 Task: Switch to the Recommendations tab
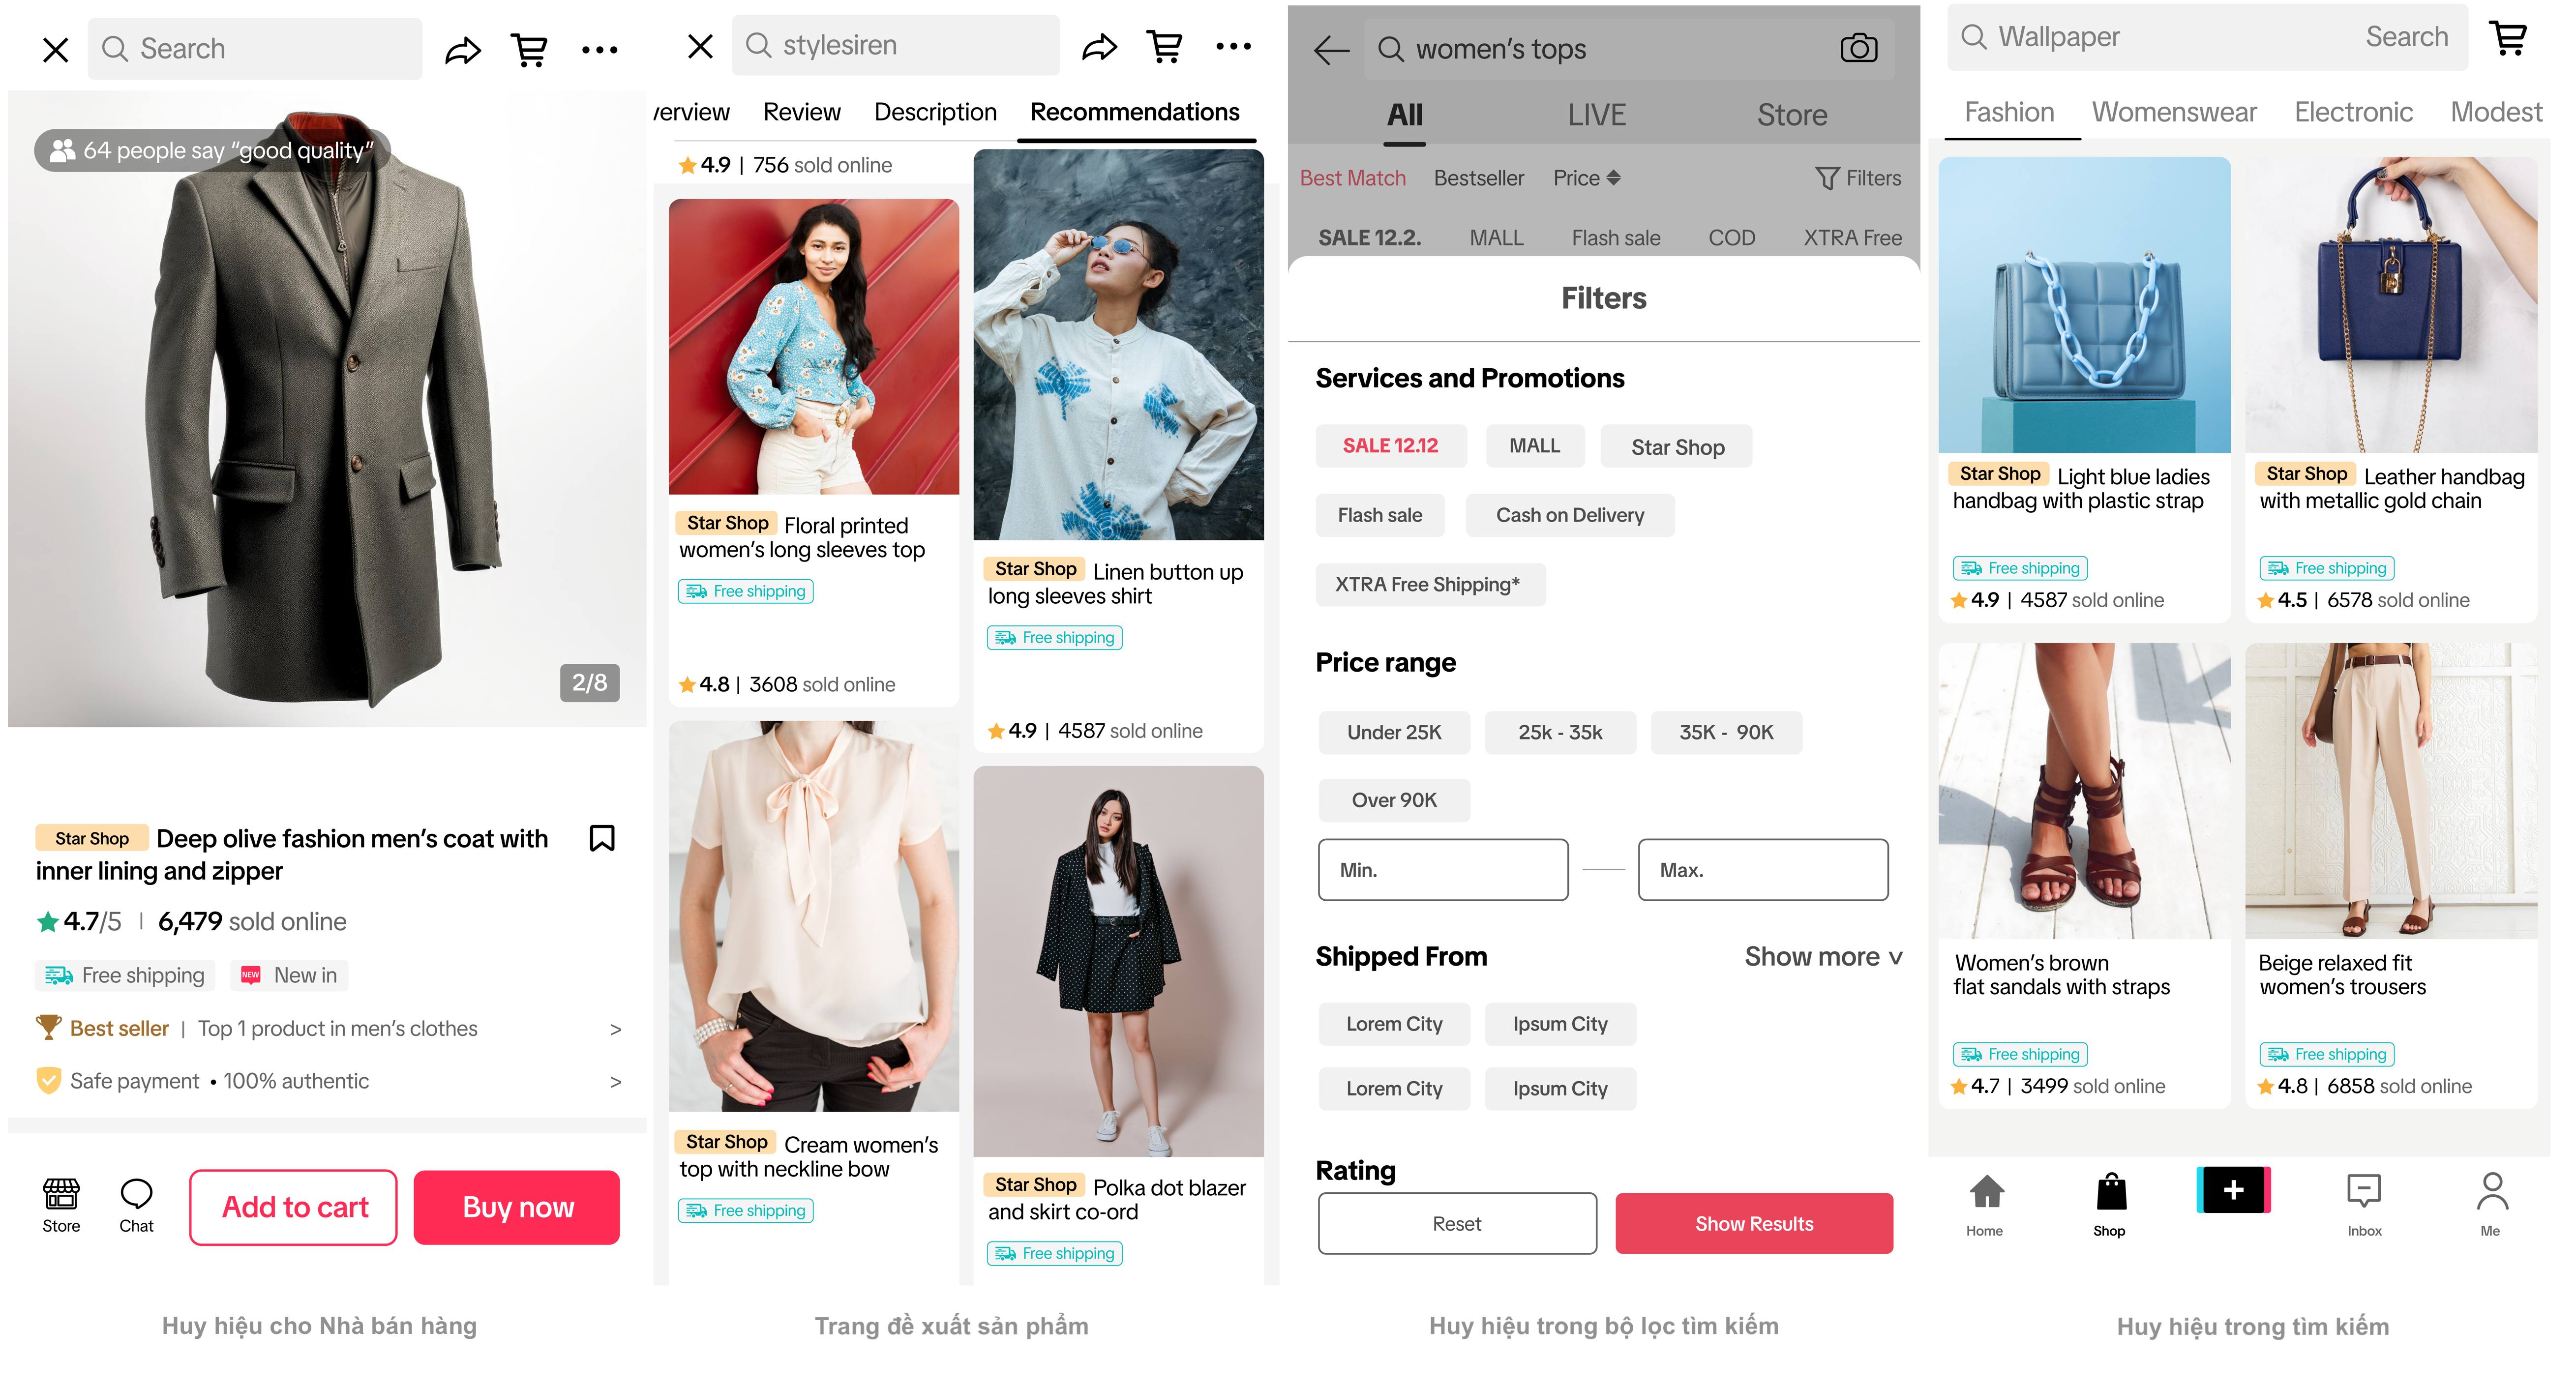click(1134, 112)
